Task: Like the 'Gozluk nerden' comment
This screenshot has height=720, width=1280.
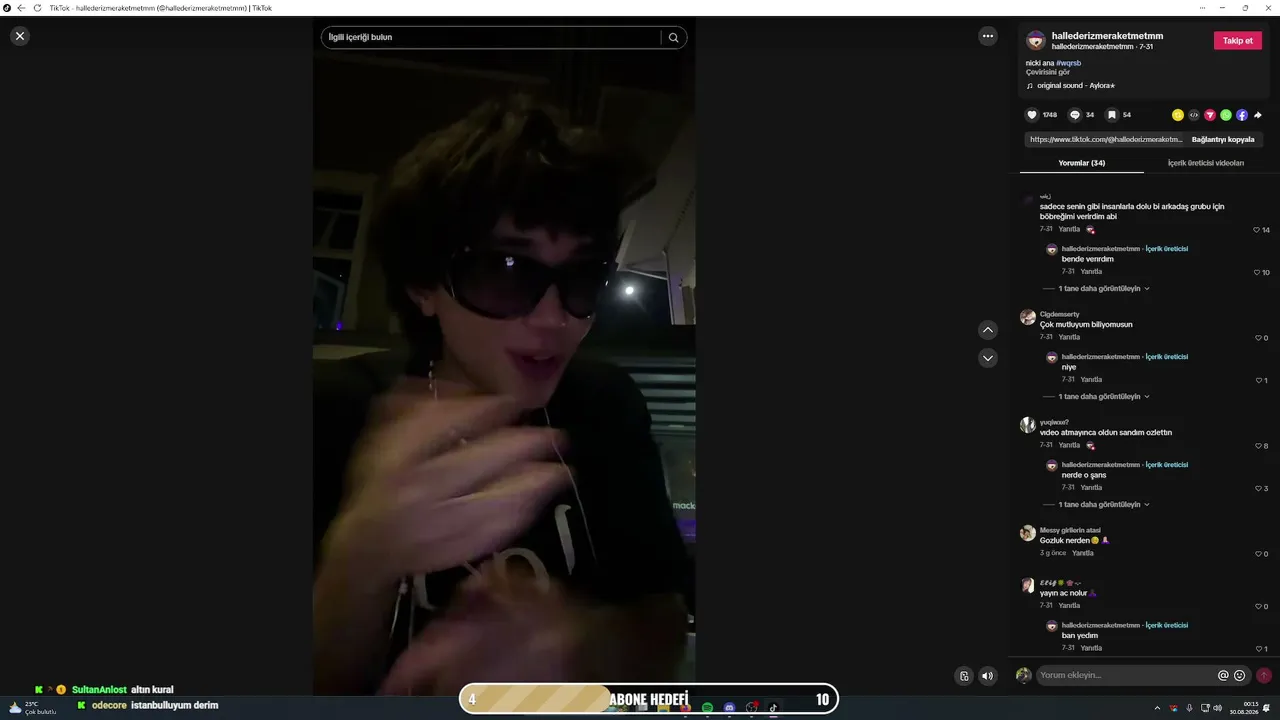Action: point(1259,554)
